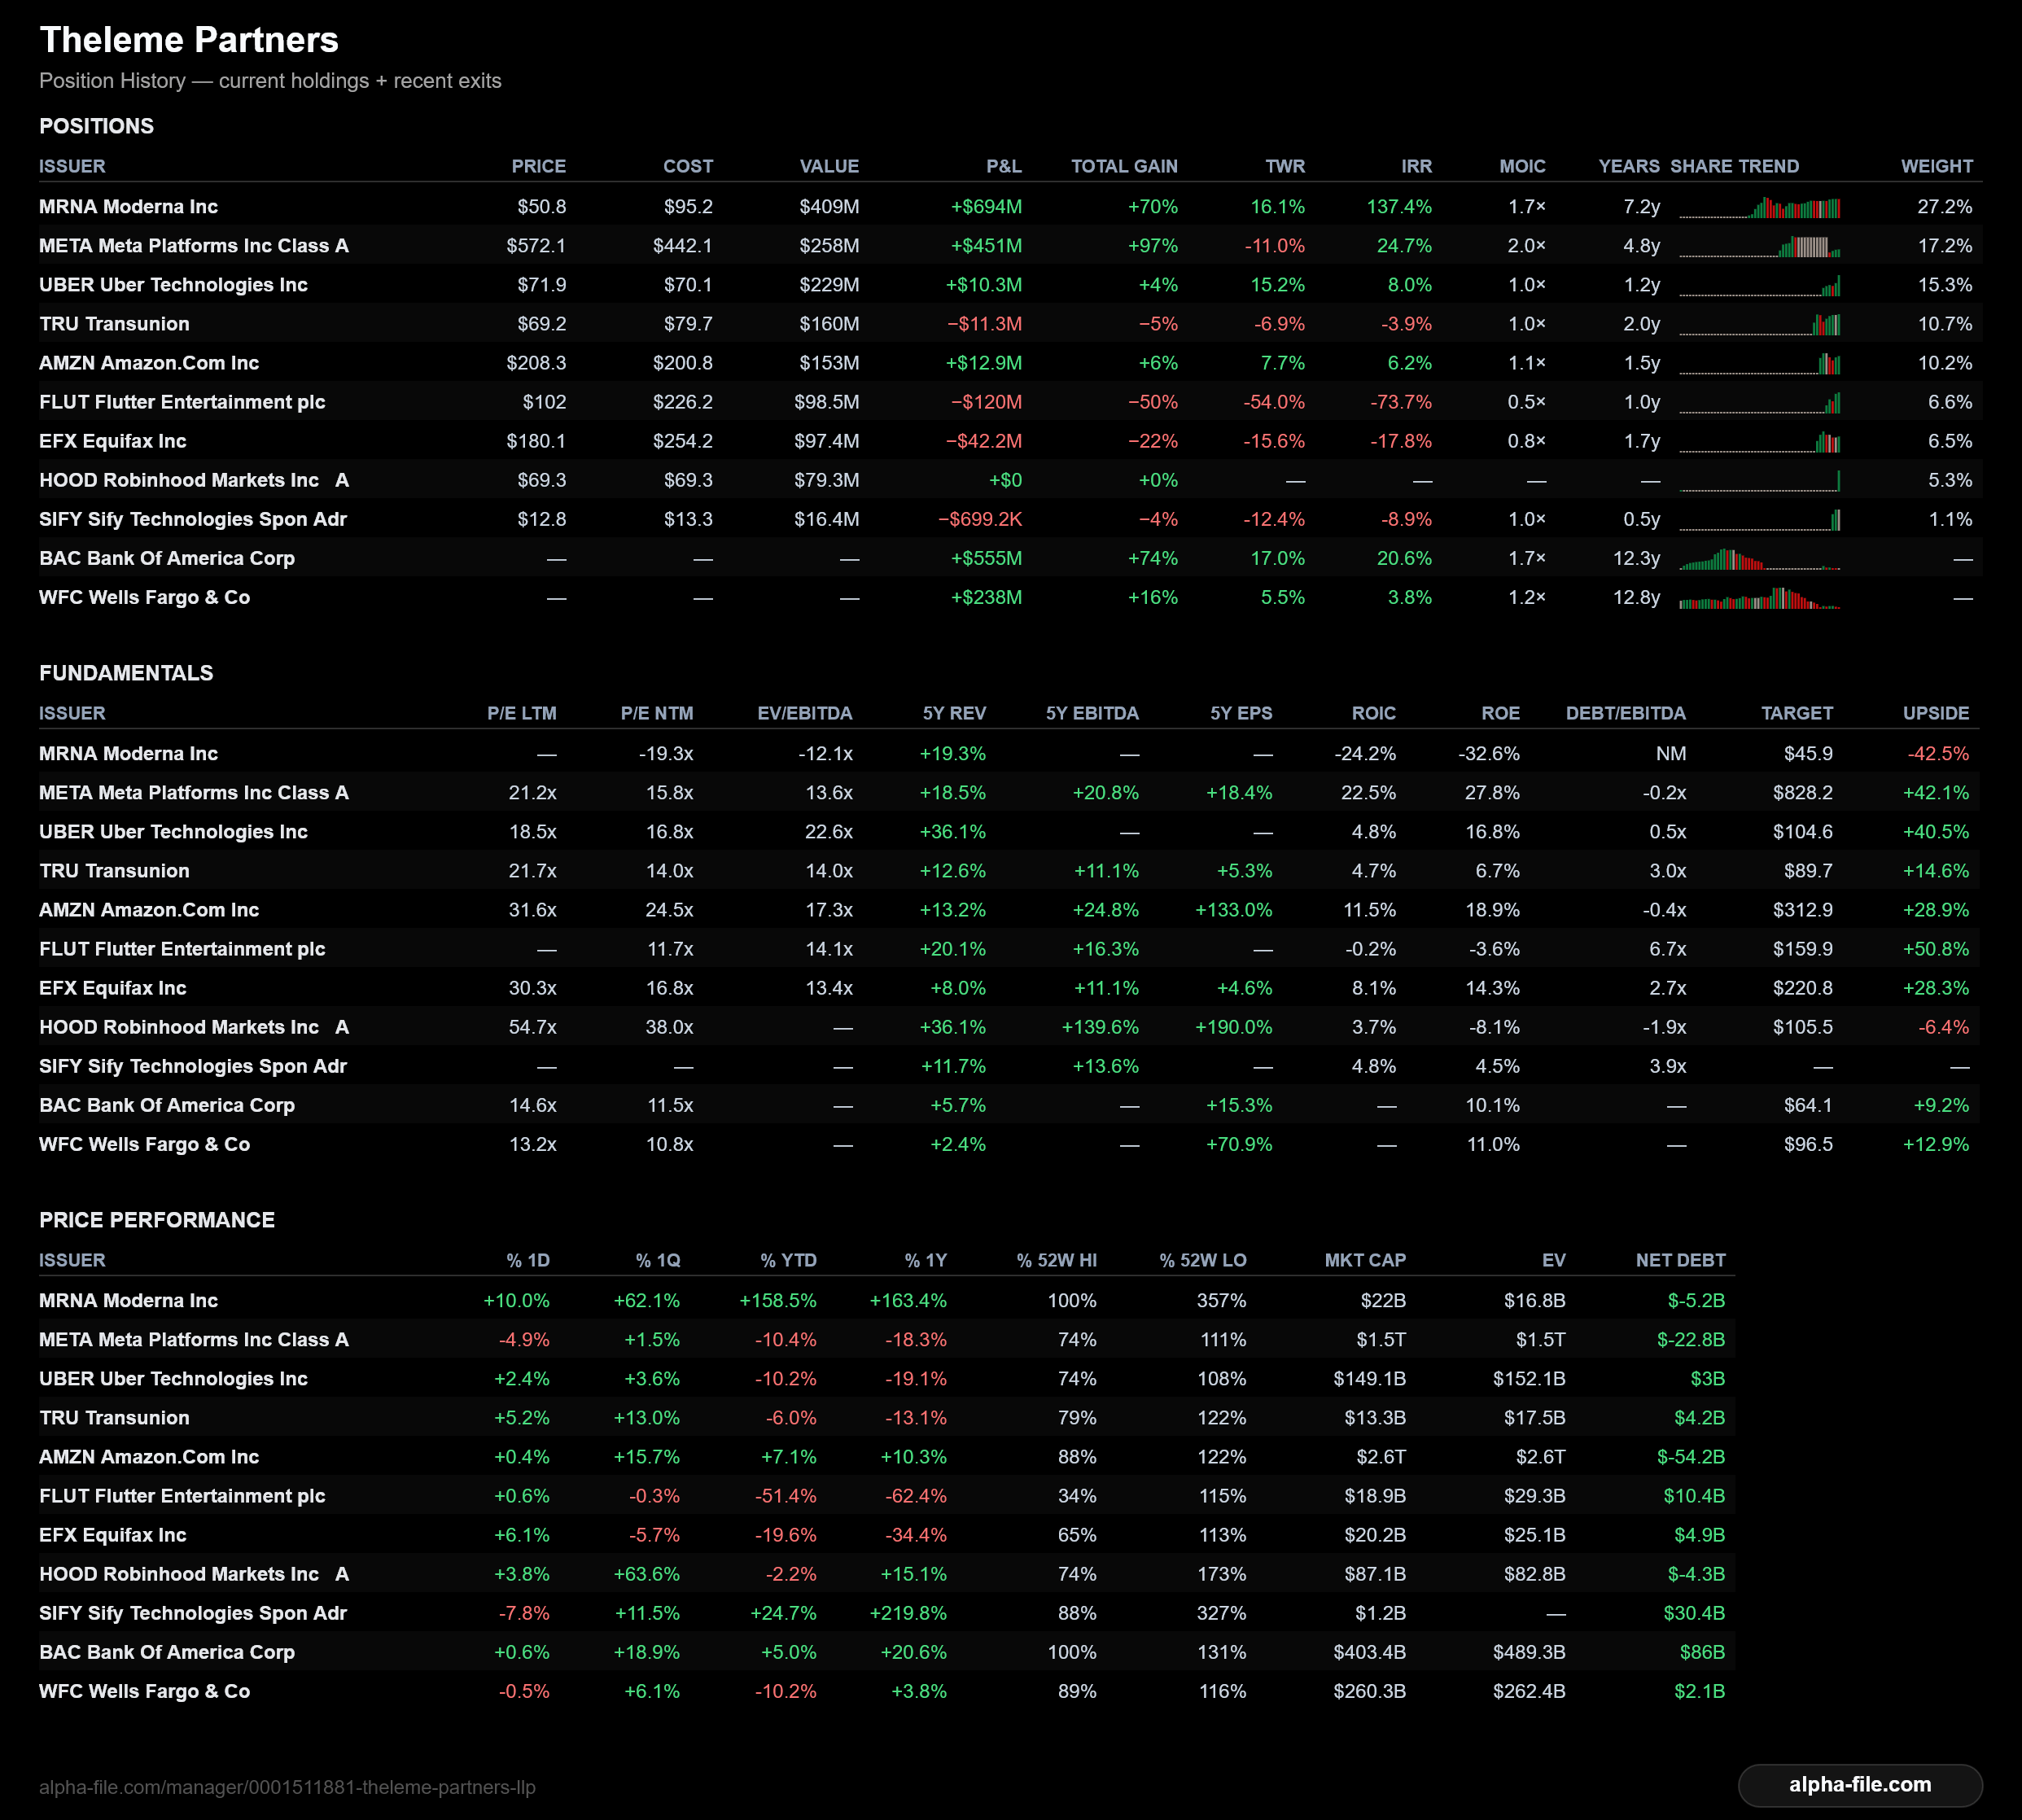Select META Meta Platforms in the Fundamentals table
Viewport: 2022px width, 1820px height.
coord(194,793)
